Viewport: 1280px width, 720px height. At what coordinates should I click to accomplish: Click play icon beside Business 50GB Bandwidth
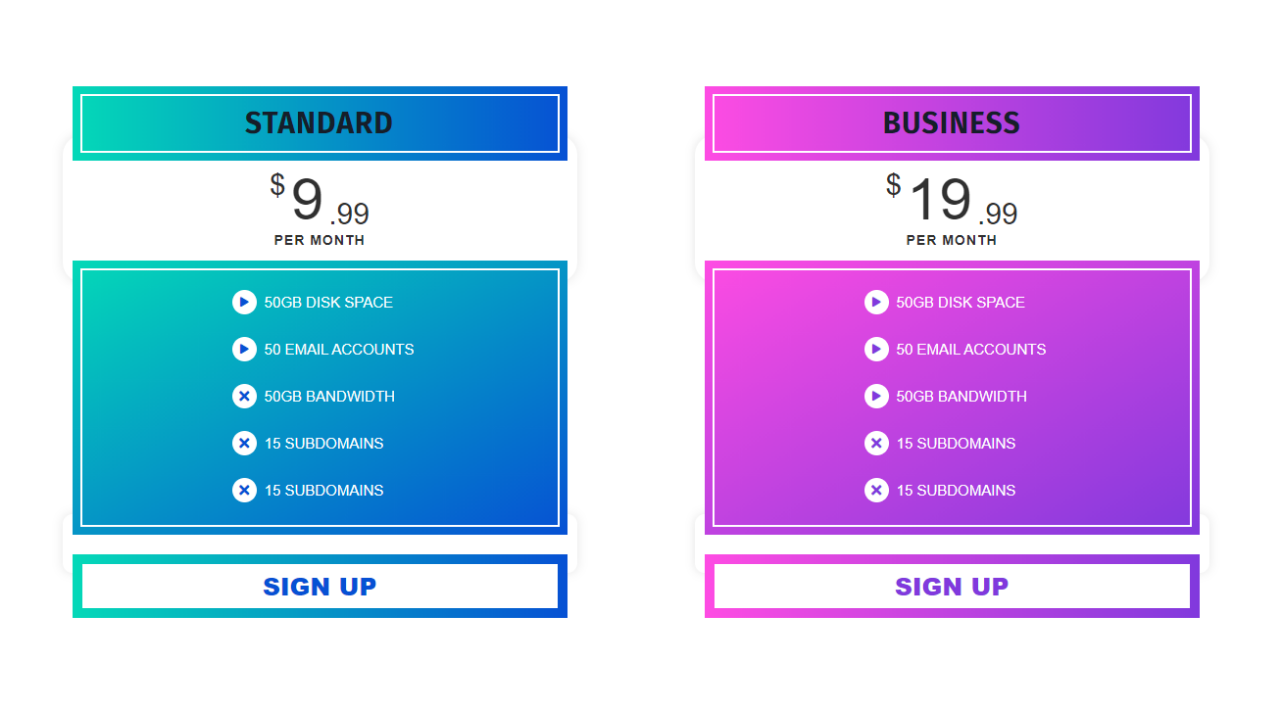click(x=876, y=396)
